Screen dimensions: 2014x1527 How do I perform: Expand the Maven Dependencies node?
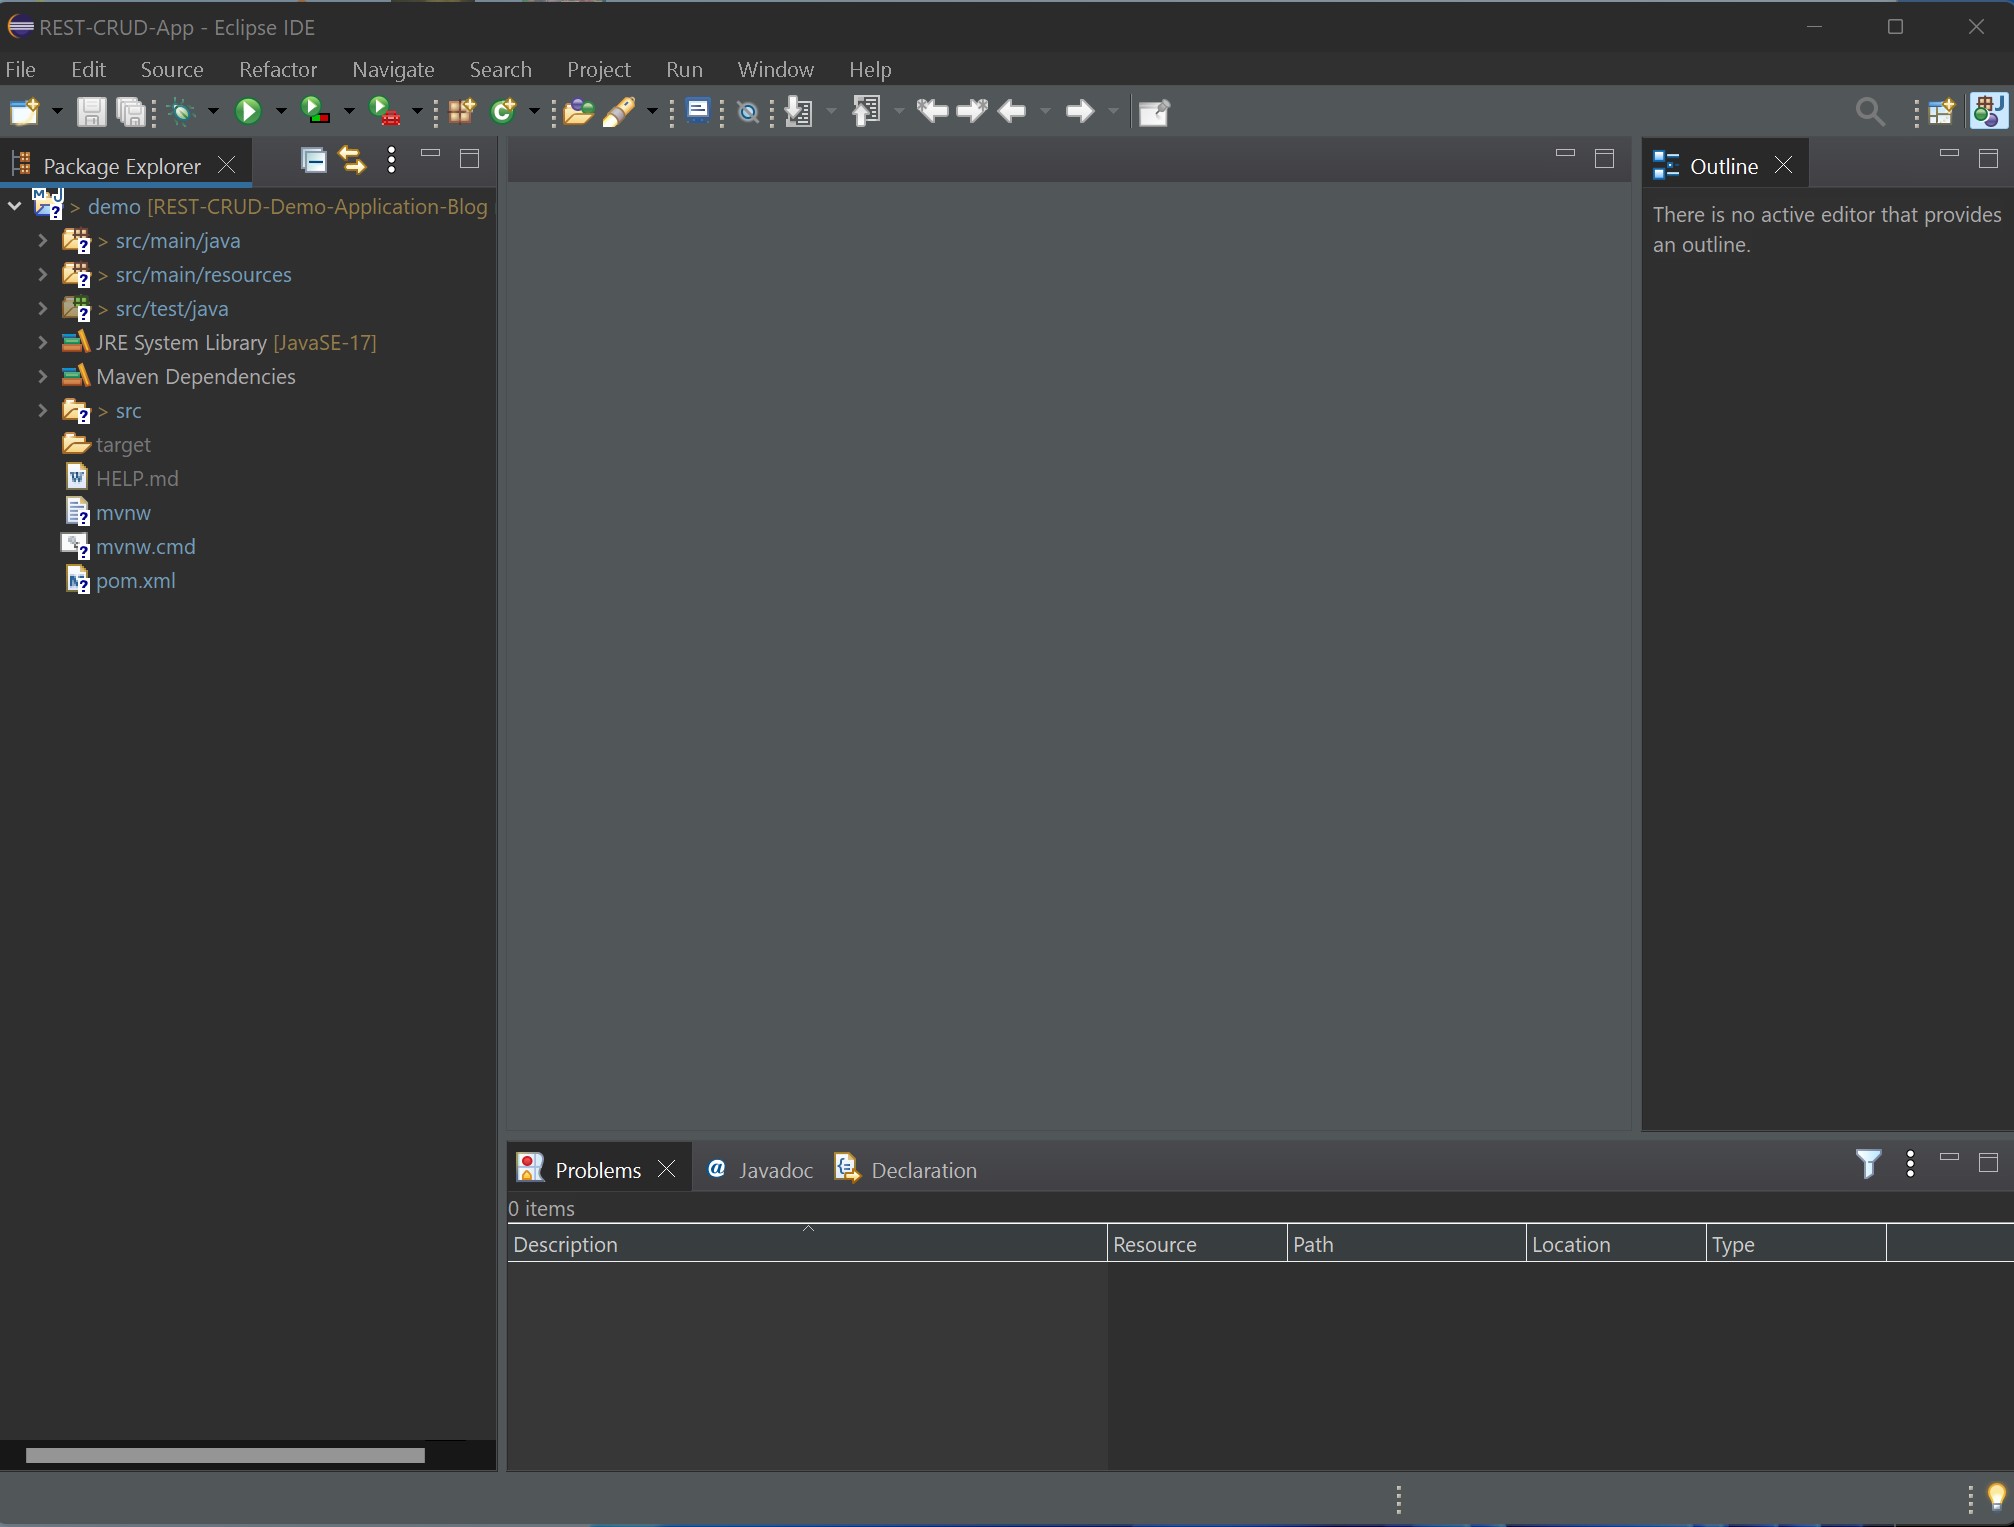(42, 377)
